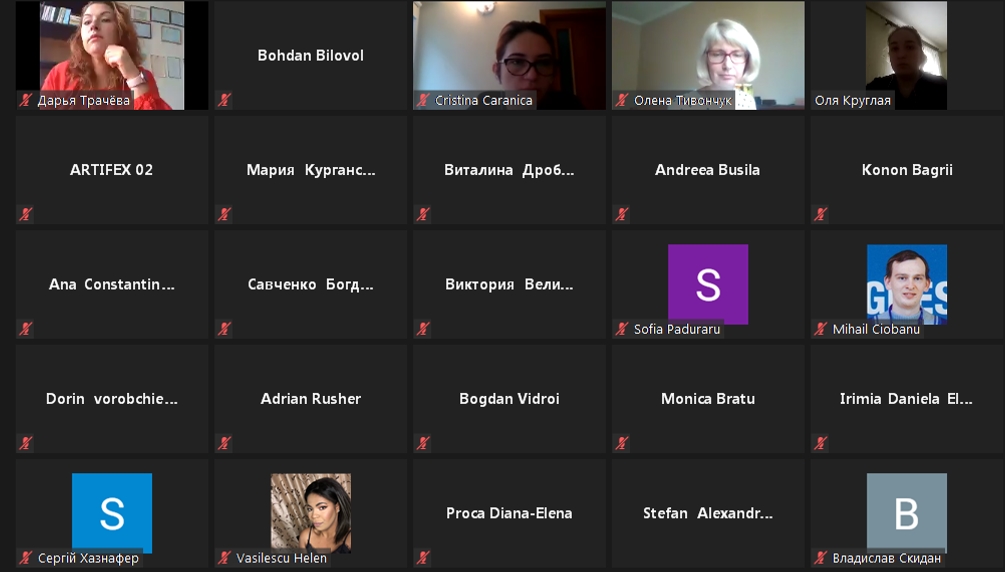Click muted mic icon on Proca Diana-Elena tile
Screen dimensions: 1005x572
coord(422,558)
